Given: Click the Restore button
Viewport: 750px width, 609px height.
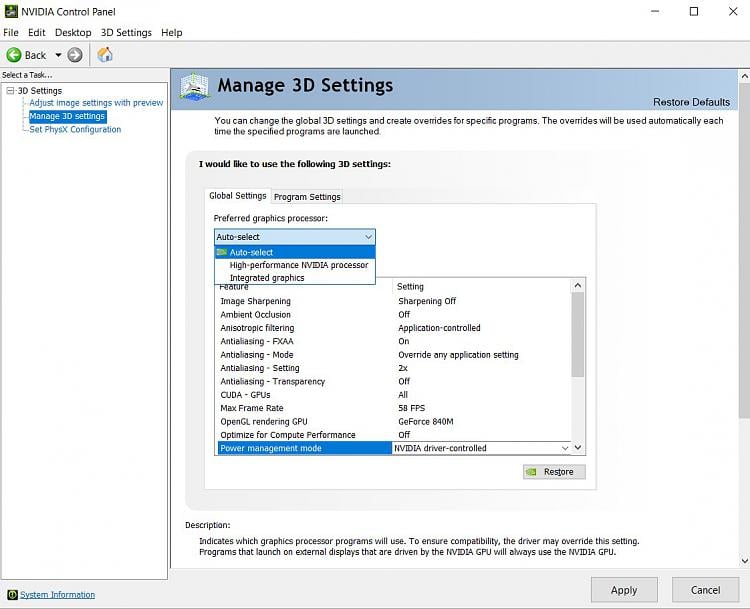Looking at the screenshot, I should [554, 472].
